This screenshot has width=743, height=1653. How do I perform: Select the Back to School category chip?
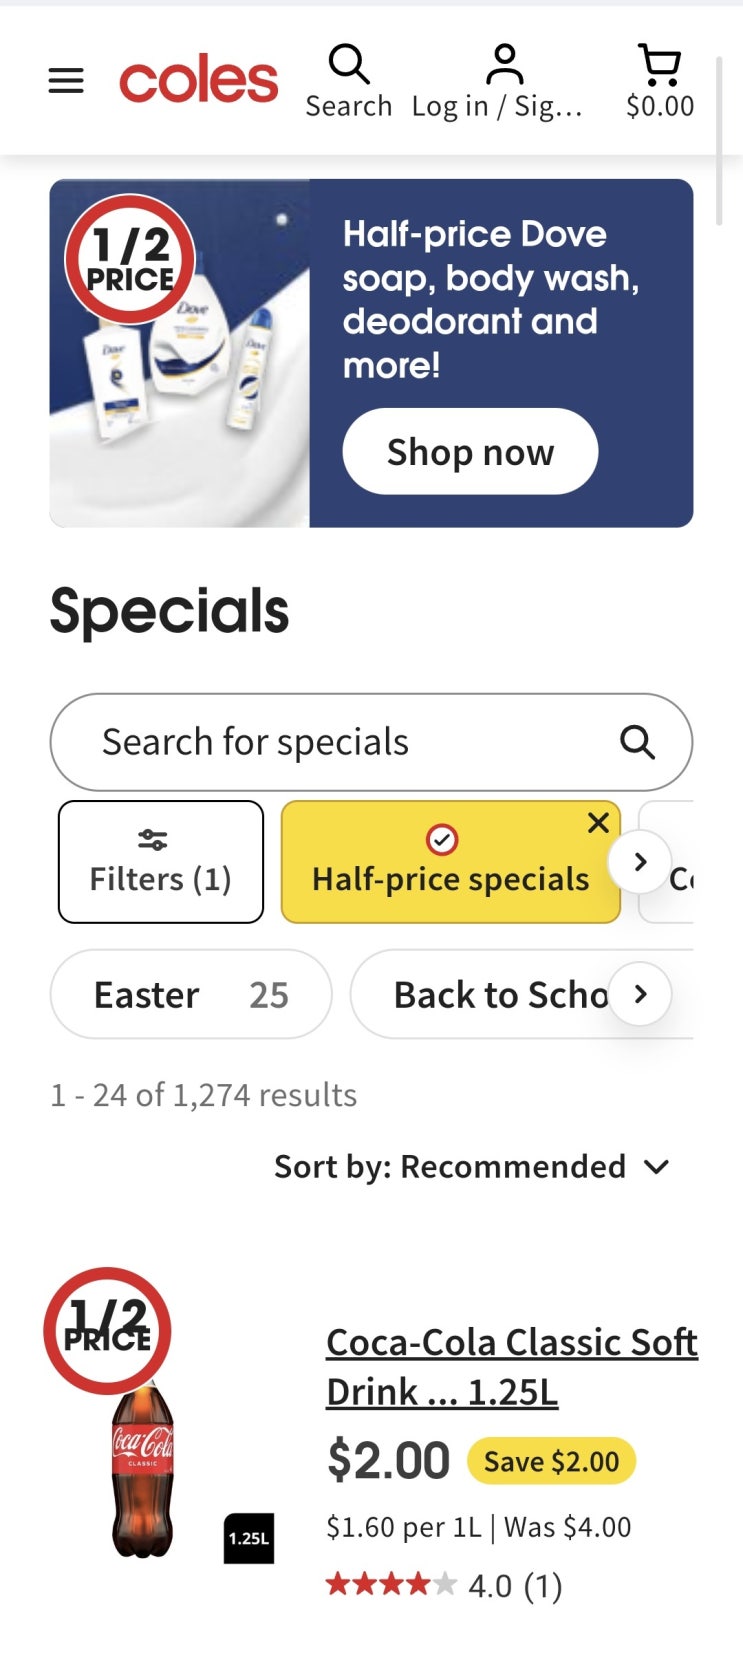coord(500,995)
